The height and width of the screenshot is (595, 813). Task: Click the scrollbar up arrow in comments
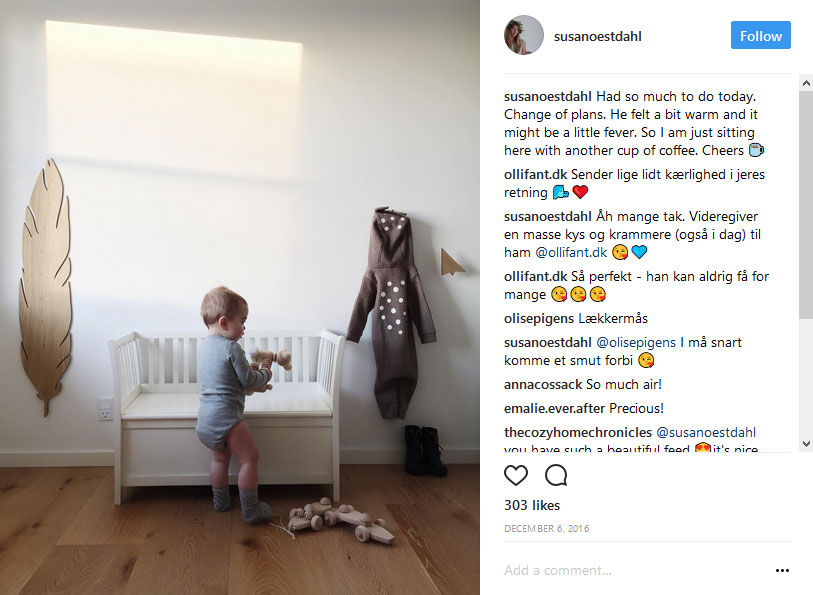point(806,83)
